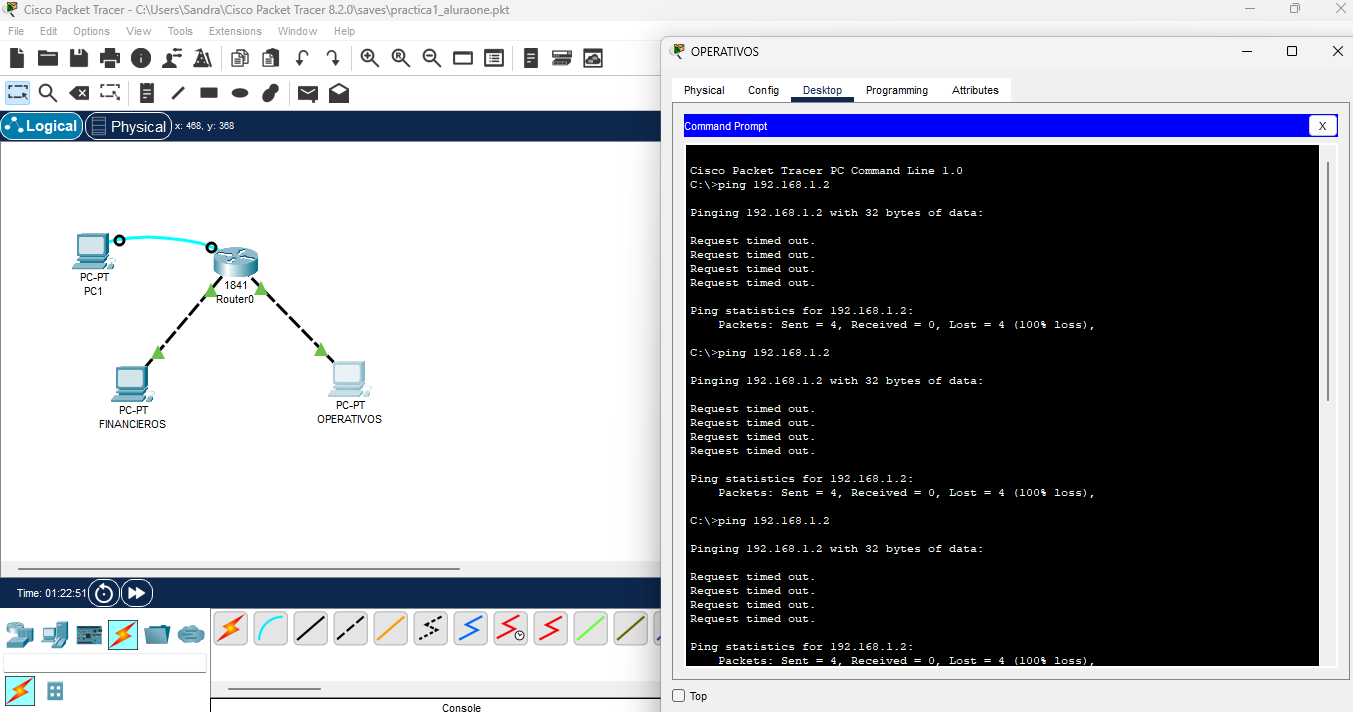The width and height of the screenshot is (1353, 712).
Task: Select the light-blue console cable
Action: (271, 628)
